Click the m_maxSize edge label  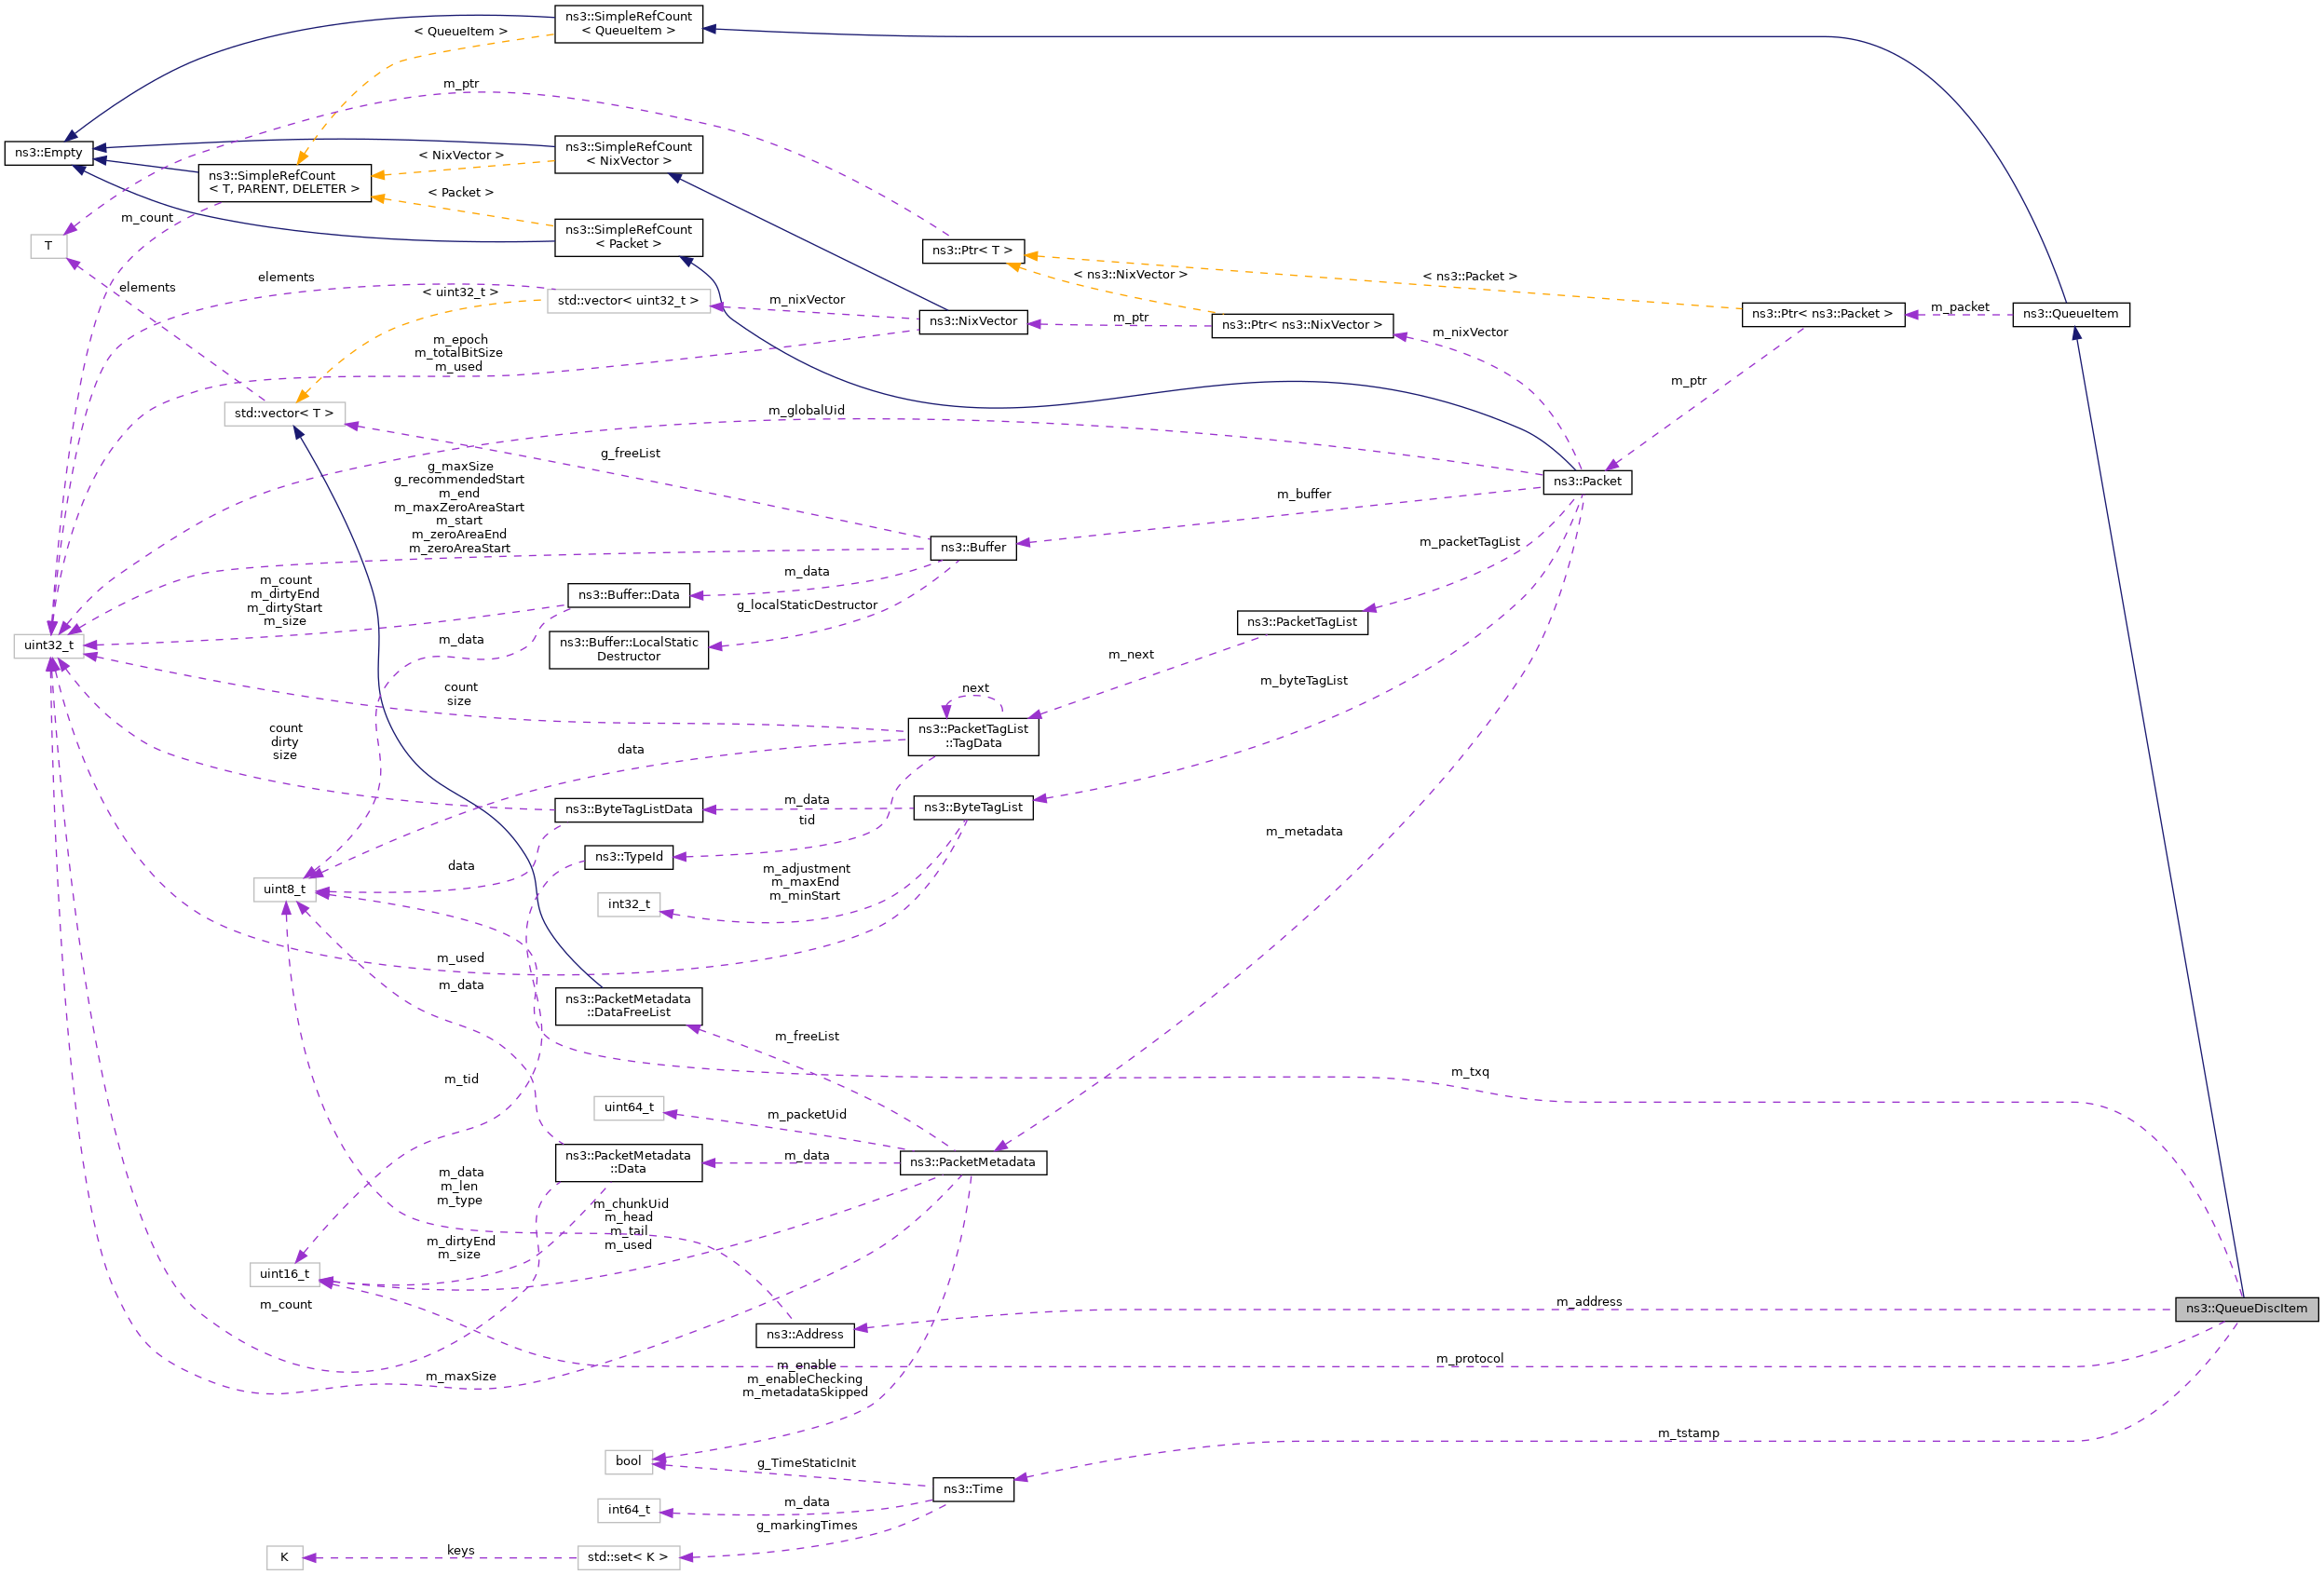click(x=461, y=1378)
